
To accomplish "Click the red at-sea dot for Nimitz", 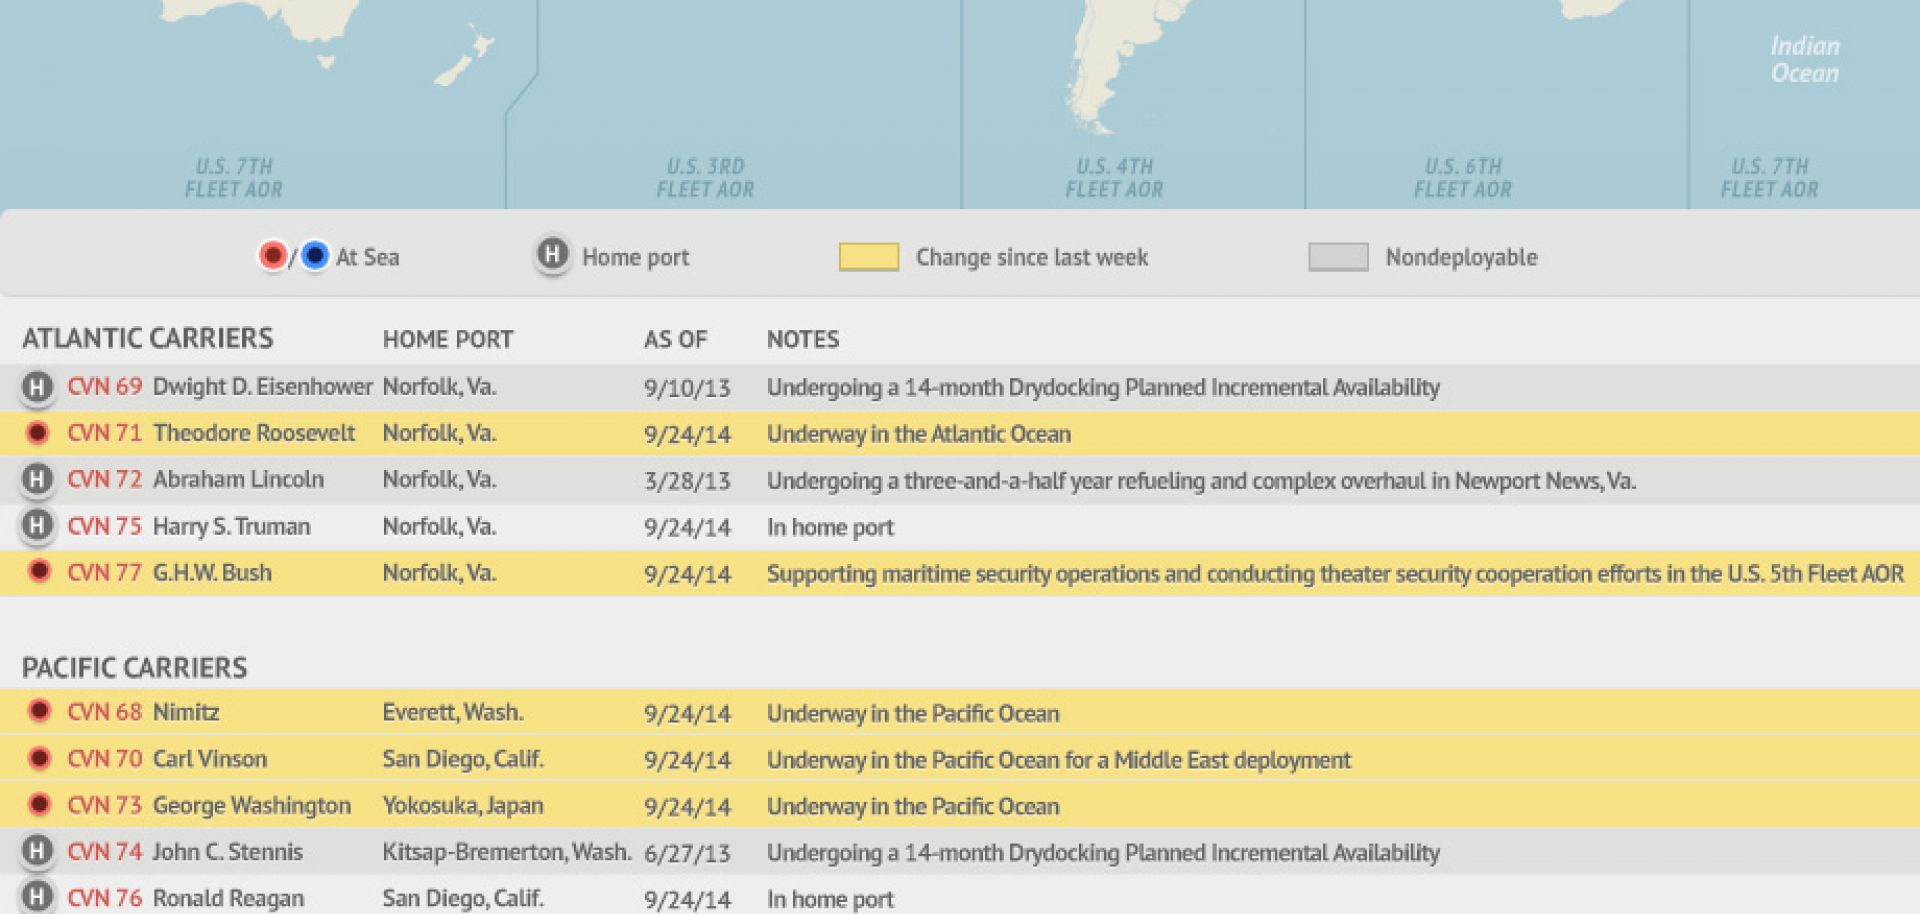I will point(39,711).
